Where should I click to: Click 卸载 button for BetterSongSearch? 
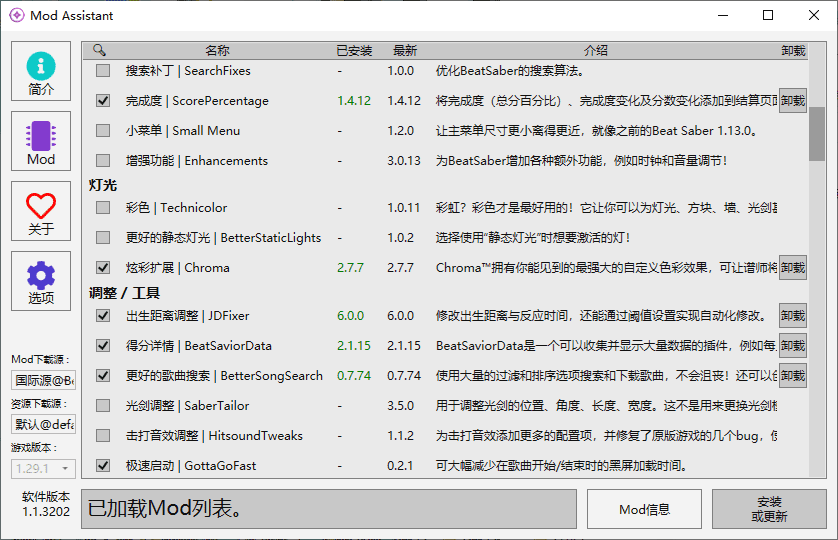pyautogui.click(x=793, y=375)
